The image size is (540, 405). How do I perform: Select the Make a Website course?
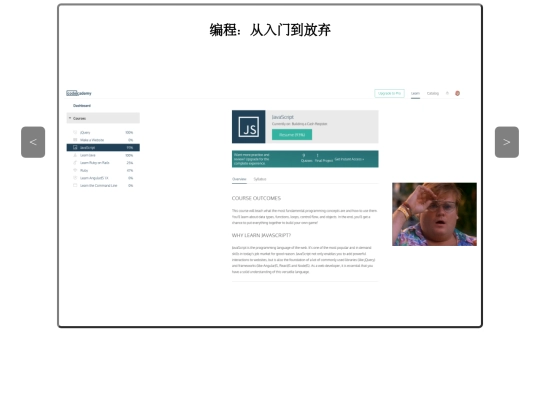pyautogui.click(x=103, y=140)
